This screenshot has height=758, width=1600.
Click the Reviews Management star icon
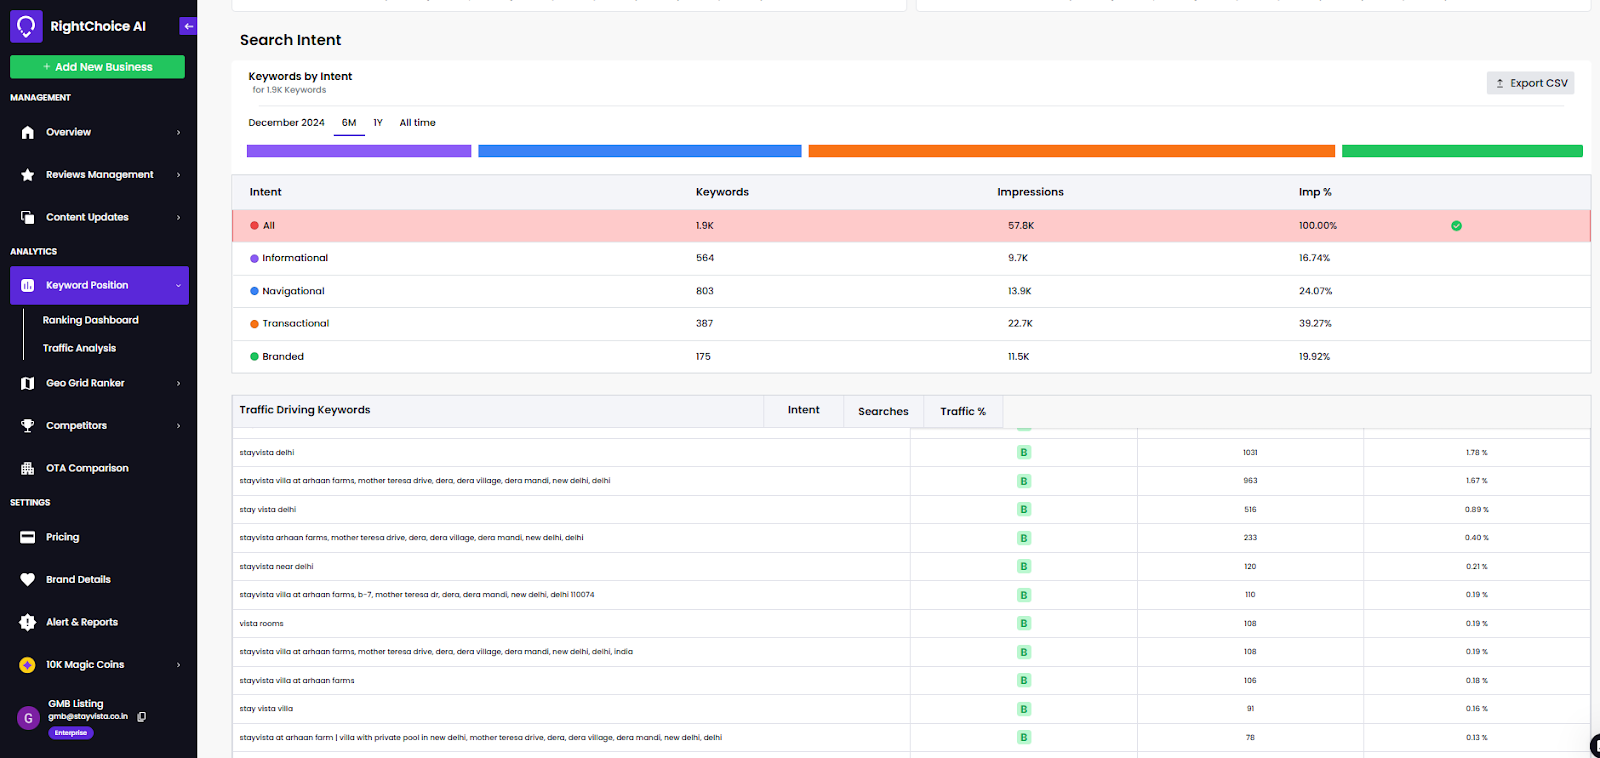click(28, 175)
